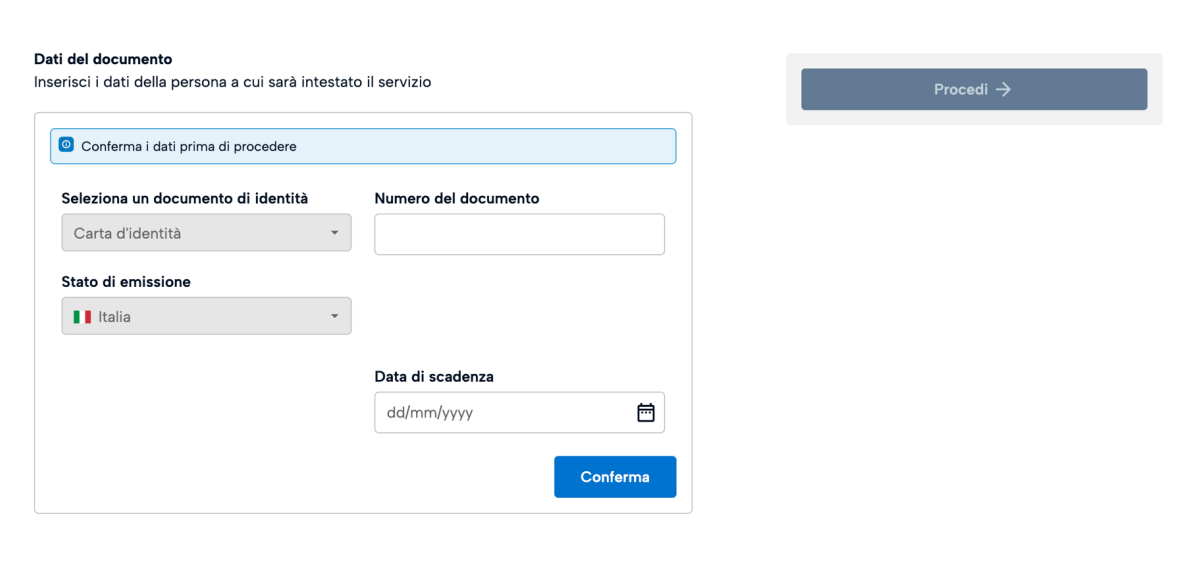
Task: Click the 'Stato di emissione' label
Action: point(126,282)
